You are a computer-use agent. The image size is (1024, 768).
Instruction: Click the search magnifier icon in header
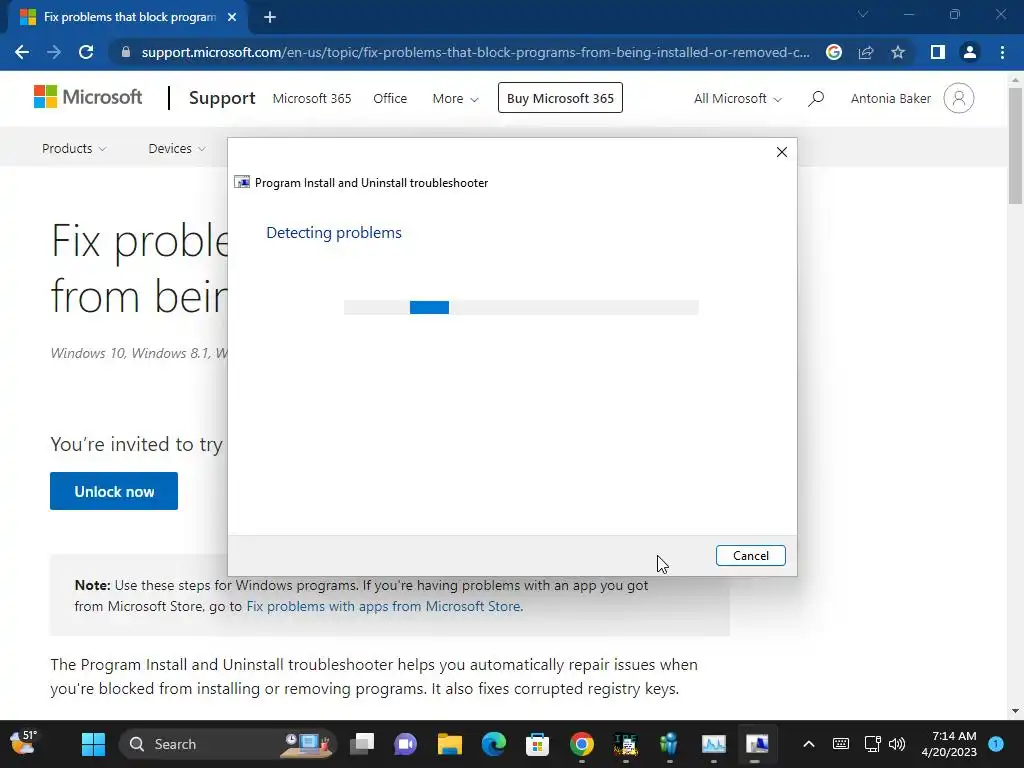(x=816, y=99)
